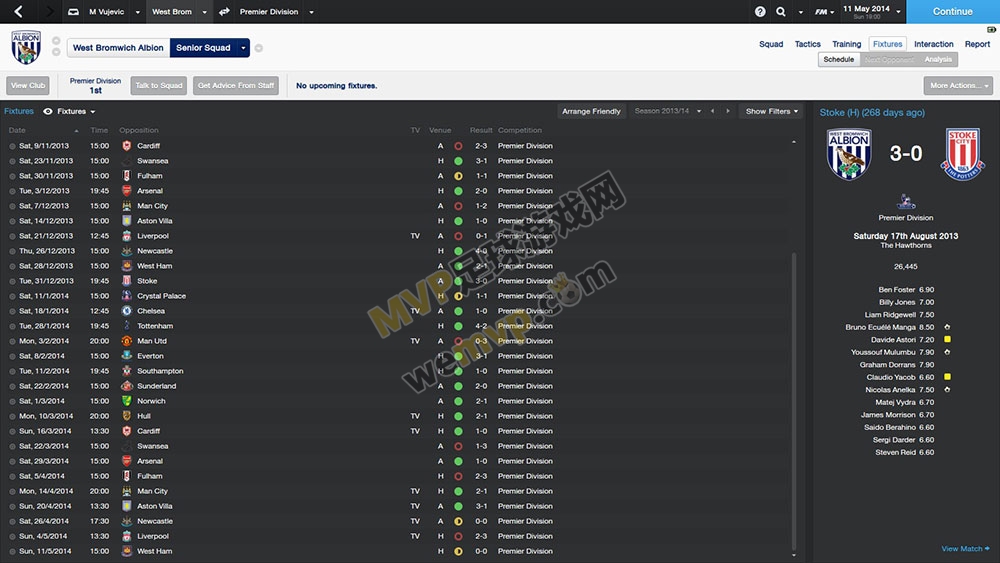
Task: Select the radio circle for Sun, 11/5/2014 fixture
Action: pos(12,552)
